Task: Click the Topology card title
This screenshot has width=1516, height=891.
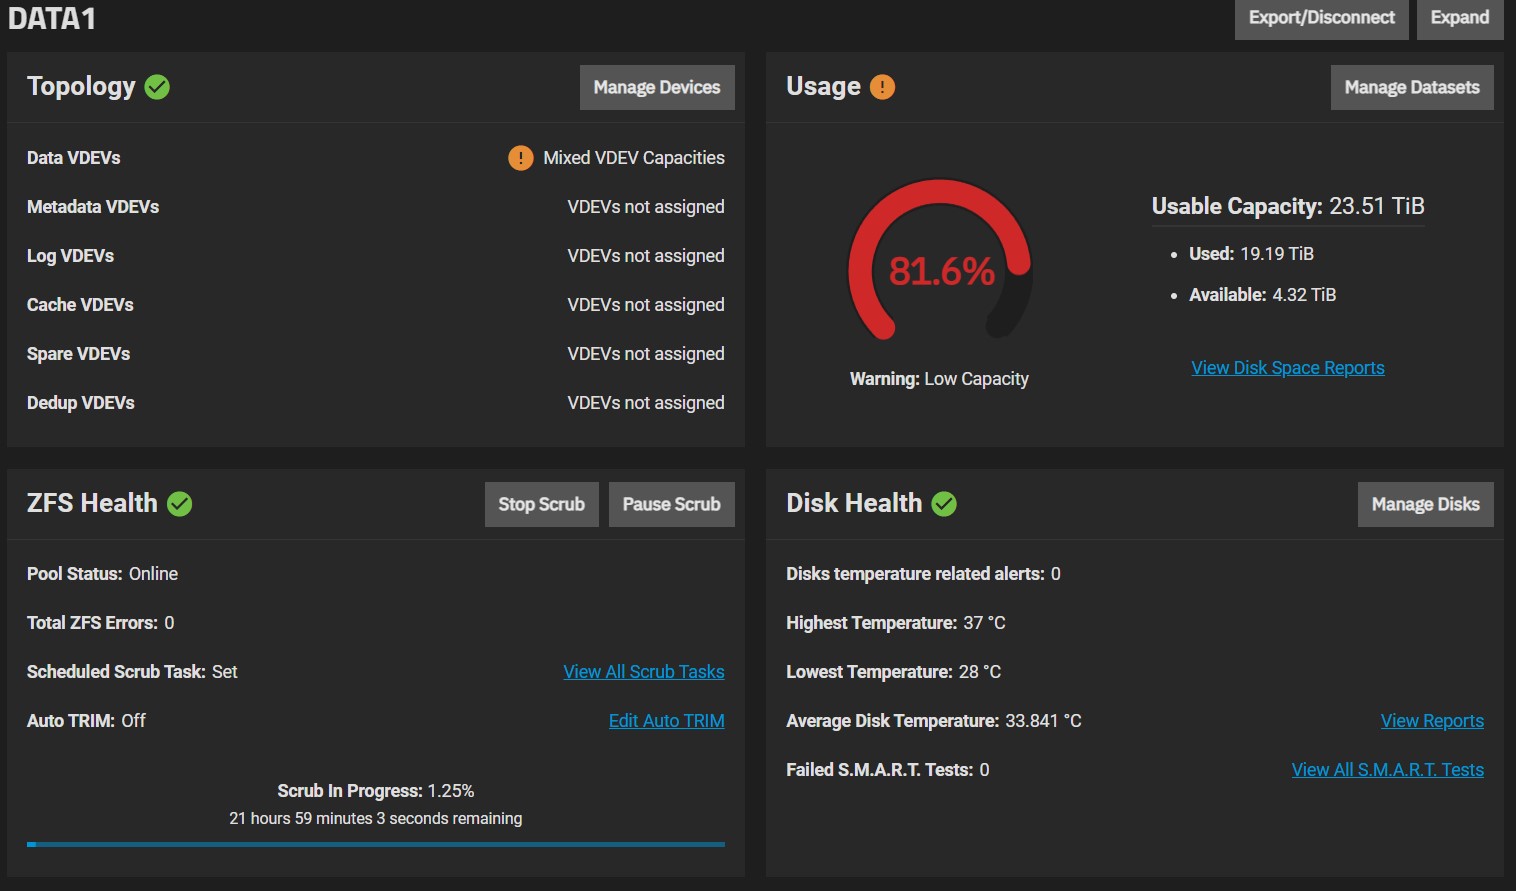Action: (81, 87)
